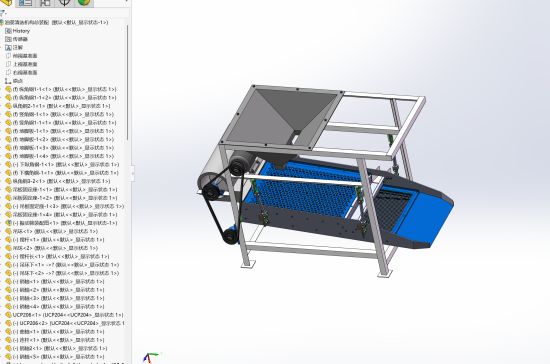550x364 pixels.
Task: Click the part icon of 地脚板-1<3>
Action: [8, 148]
